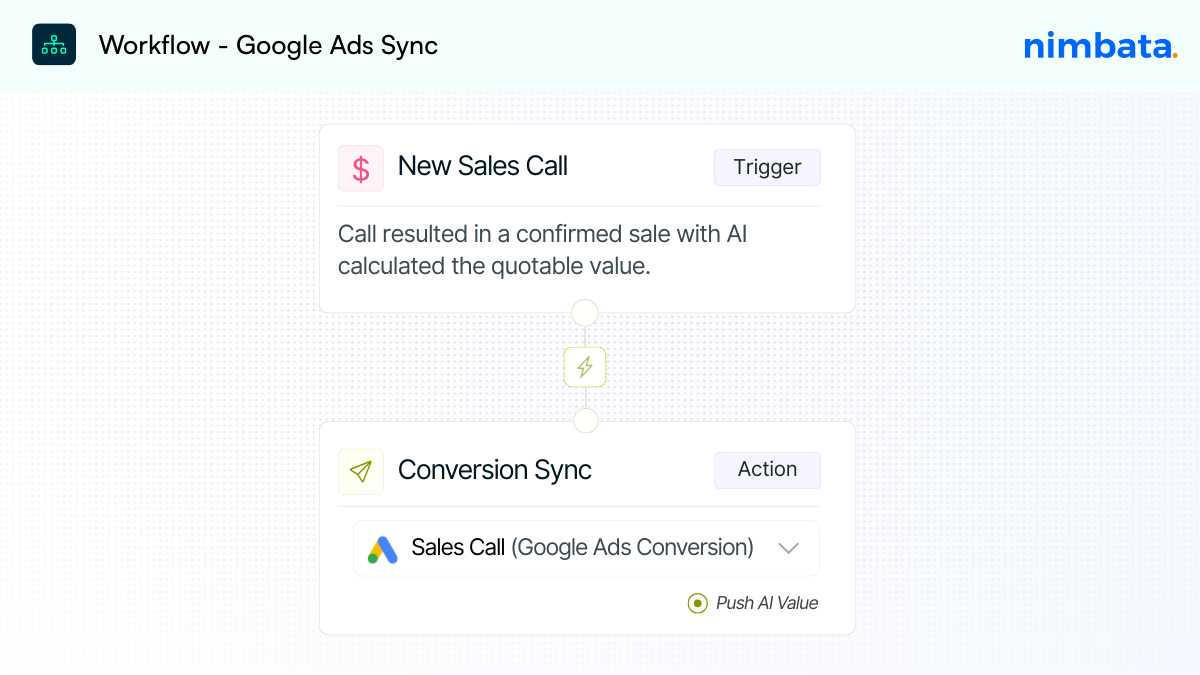The width and height of the screenshot is (1200, 675).
Task: Click the upper connector circle below the trigger card
Action: pyautogui.click(x=585, y=312)
